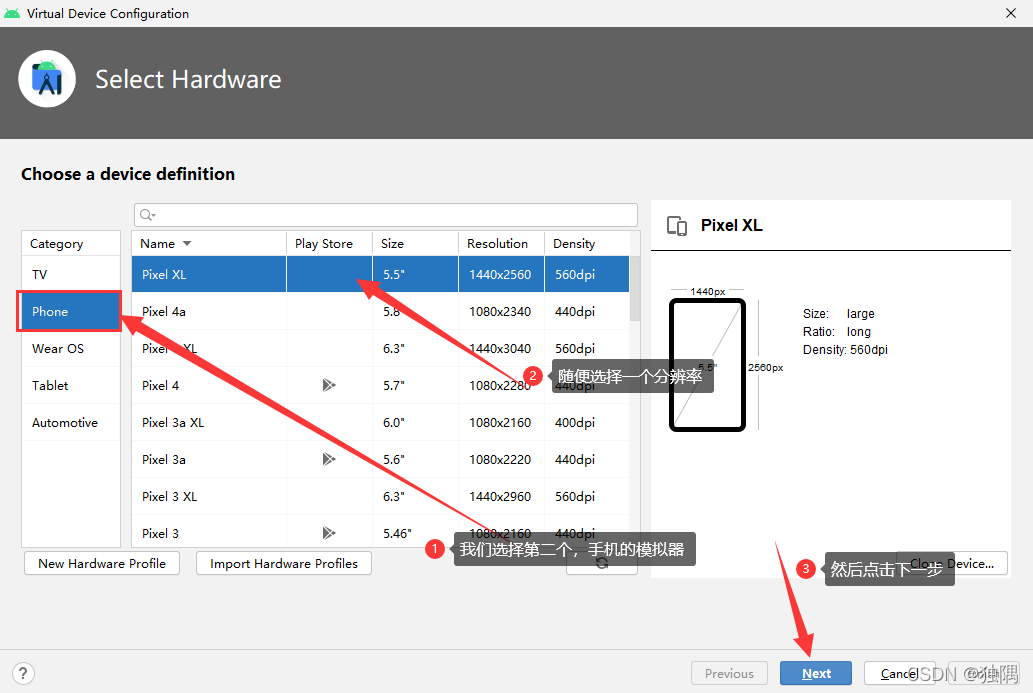This screenshot has width=1033, height=693.
Task: Click the Clone Device button
Action: [951, 563]
